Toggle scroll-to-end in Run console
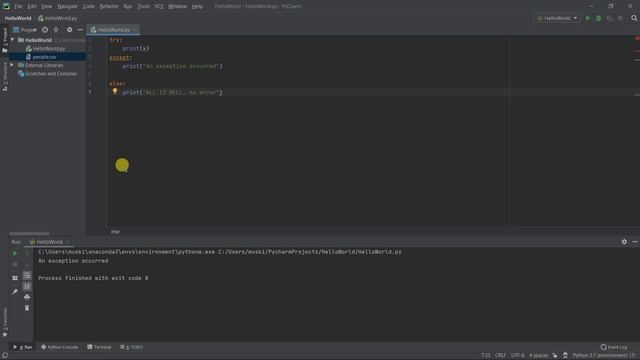This screenshot has width=640, height=360. 27,286
